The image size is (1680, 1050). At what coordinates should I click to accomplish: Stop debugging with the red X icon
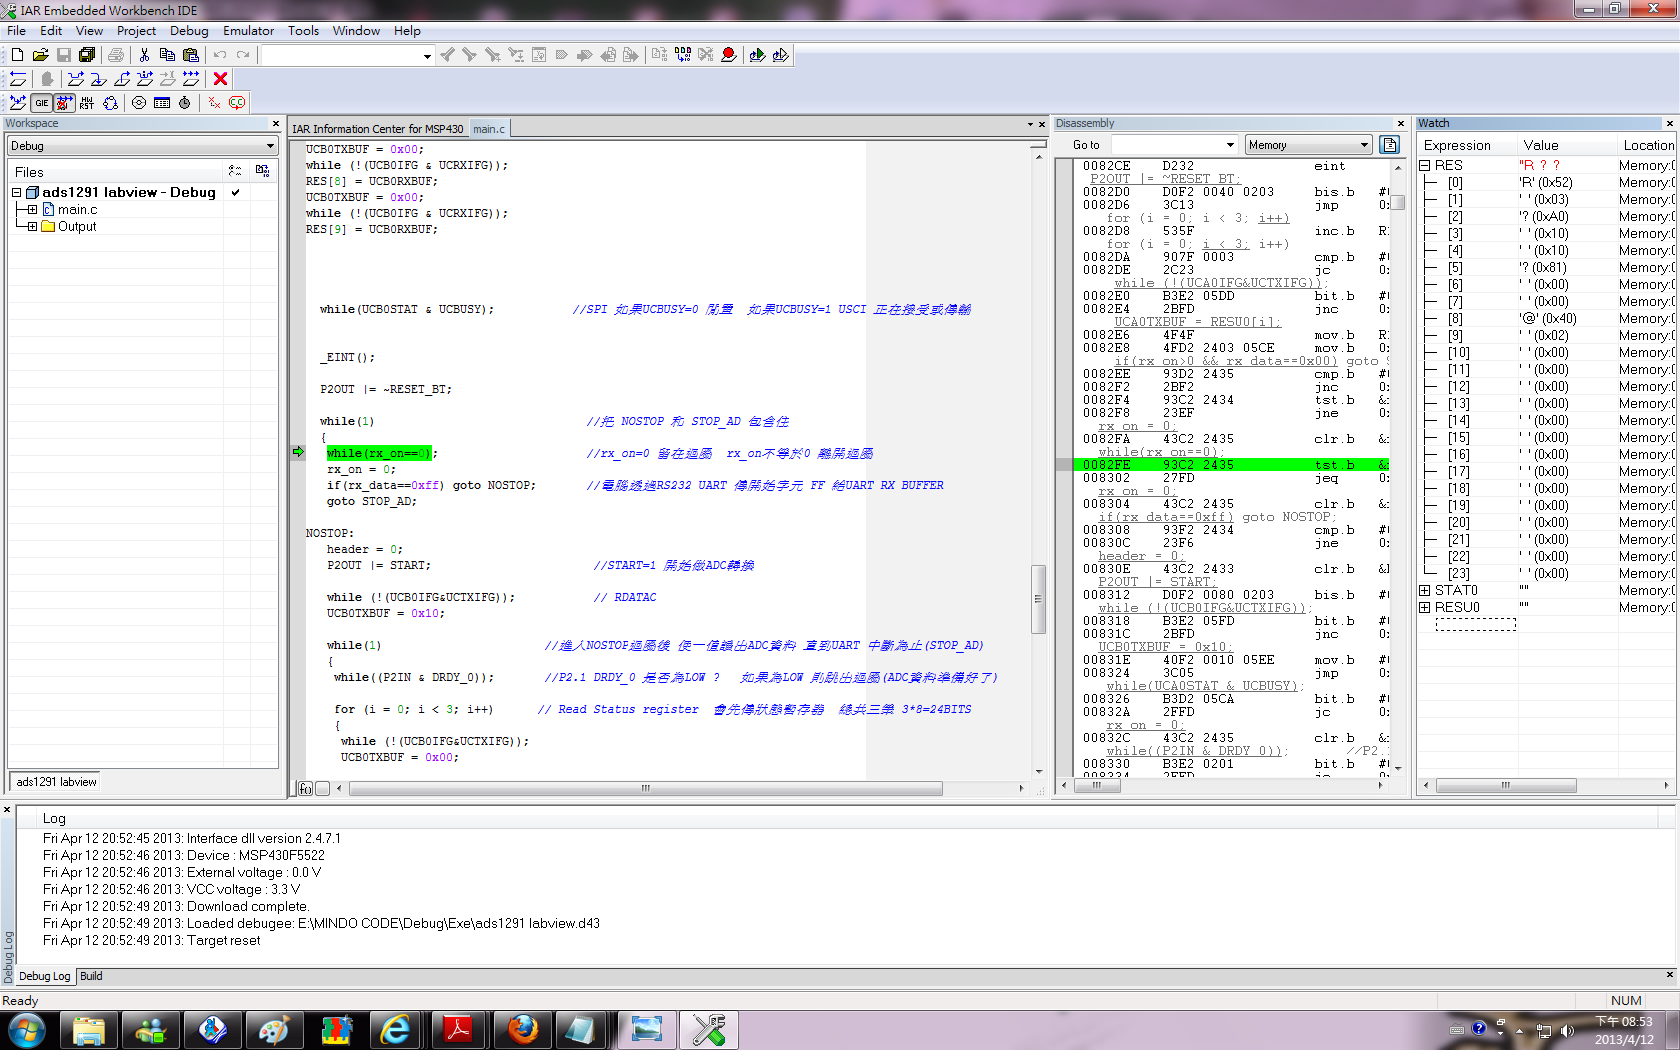tap(221, 79)
